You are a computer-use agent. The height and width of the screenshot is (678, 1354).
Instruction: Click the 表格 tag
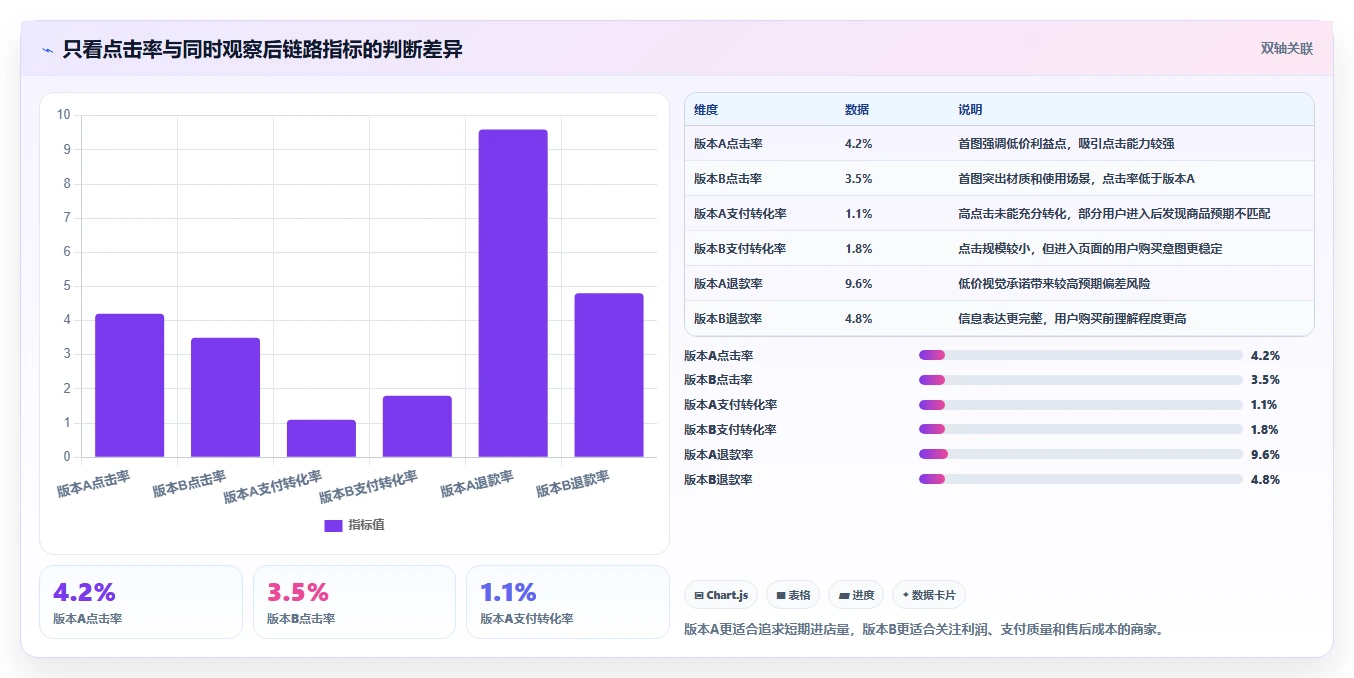point(792,595)
